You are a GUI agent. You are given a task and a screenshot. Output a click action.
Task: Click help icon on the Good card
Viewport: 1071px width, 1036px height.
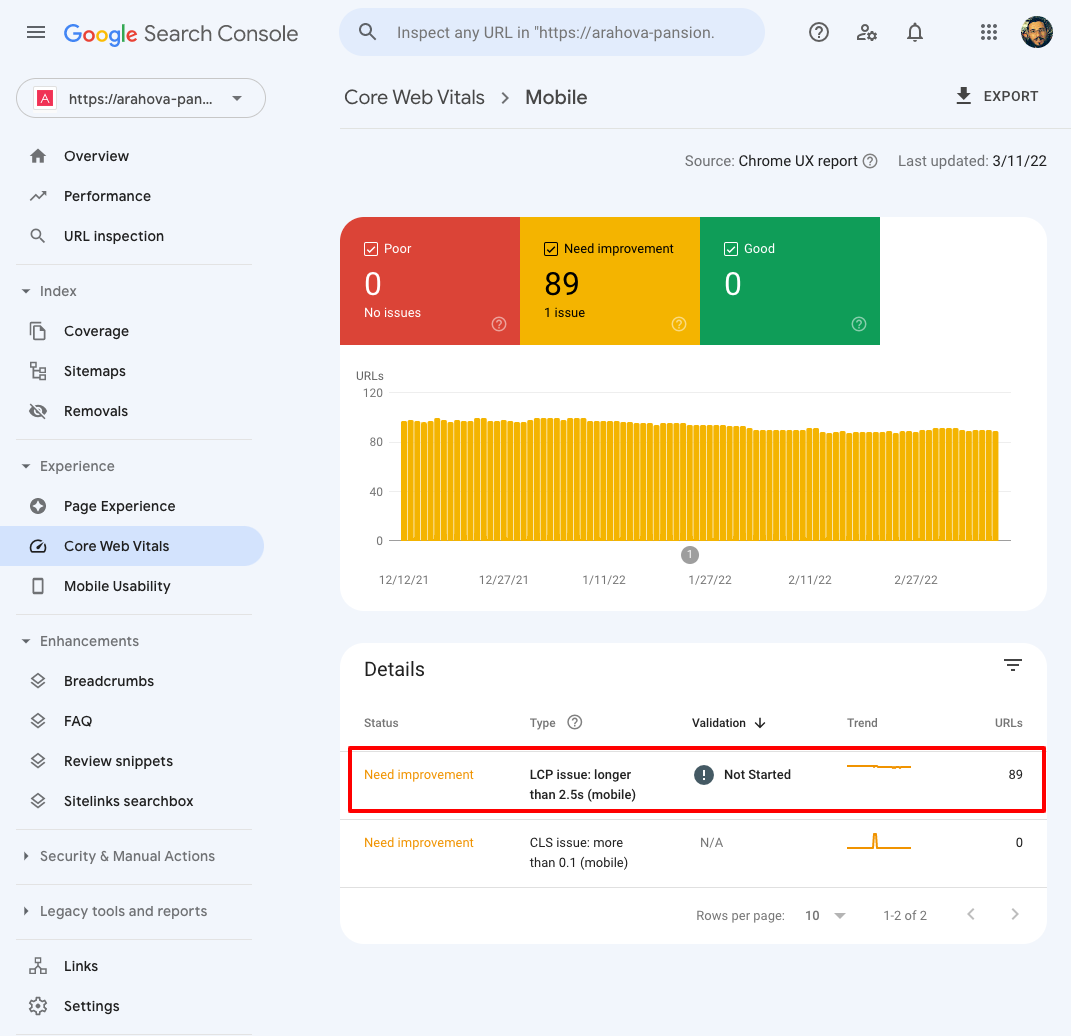859,324
